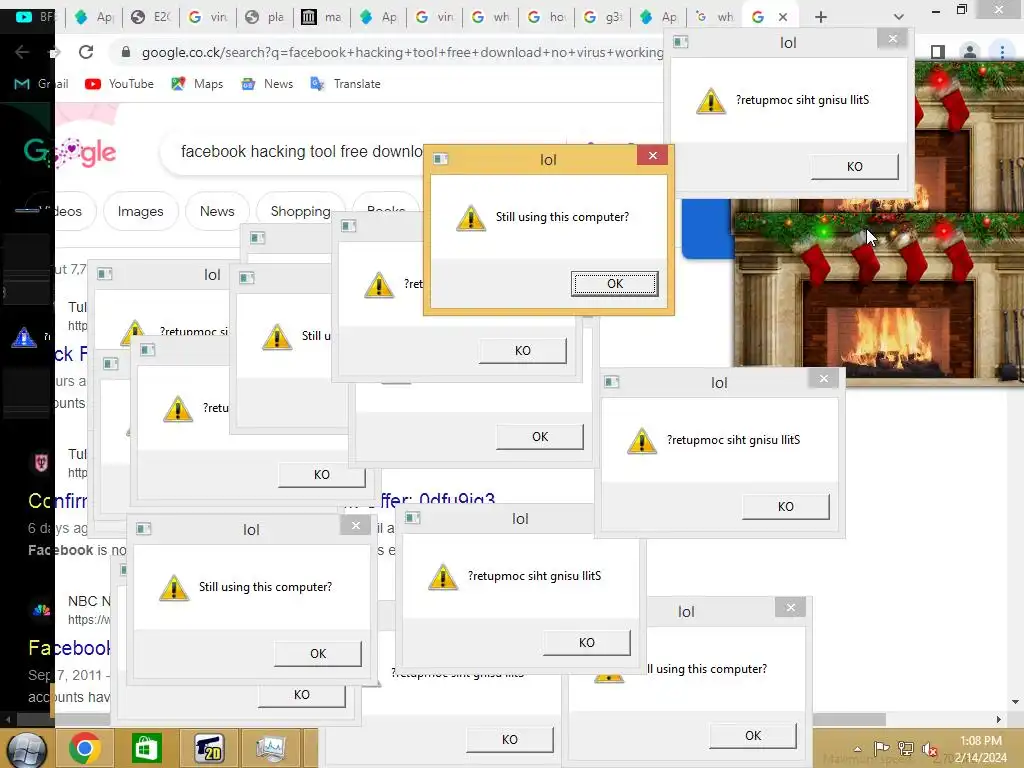Click KO in the mirrored lol dialog overlapping Chrome's toolbar
The image size is (1024, 768).
tap(854, 167)
